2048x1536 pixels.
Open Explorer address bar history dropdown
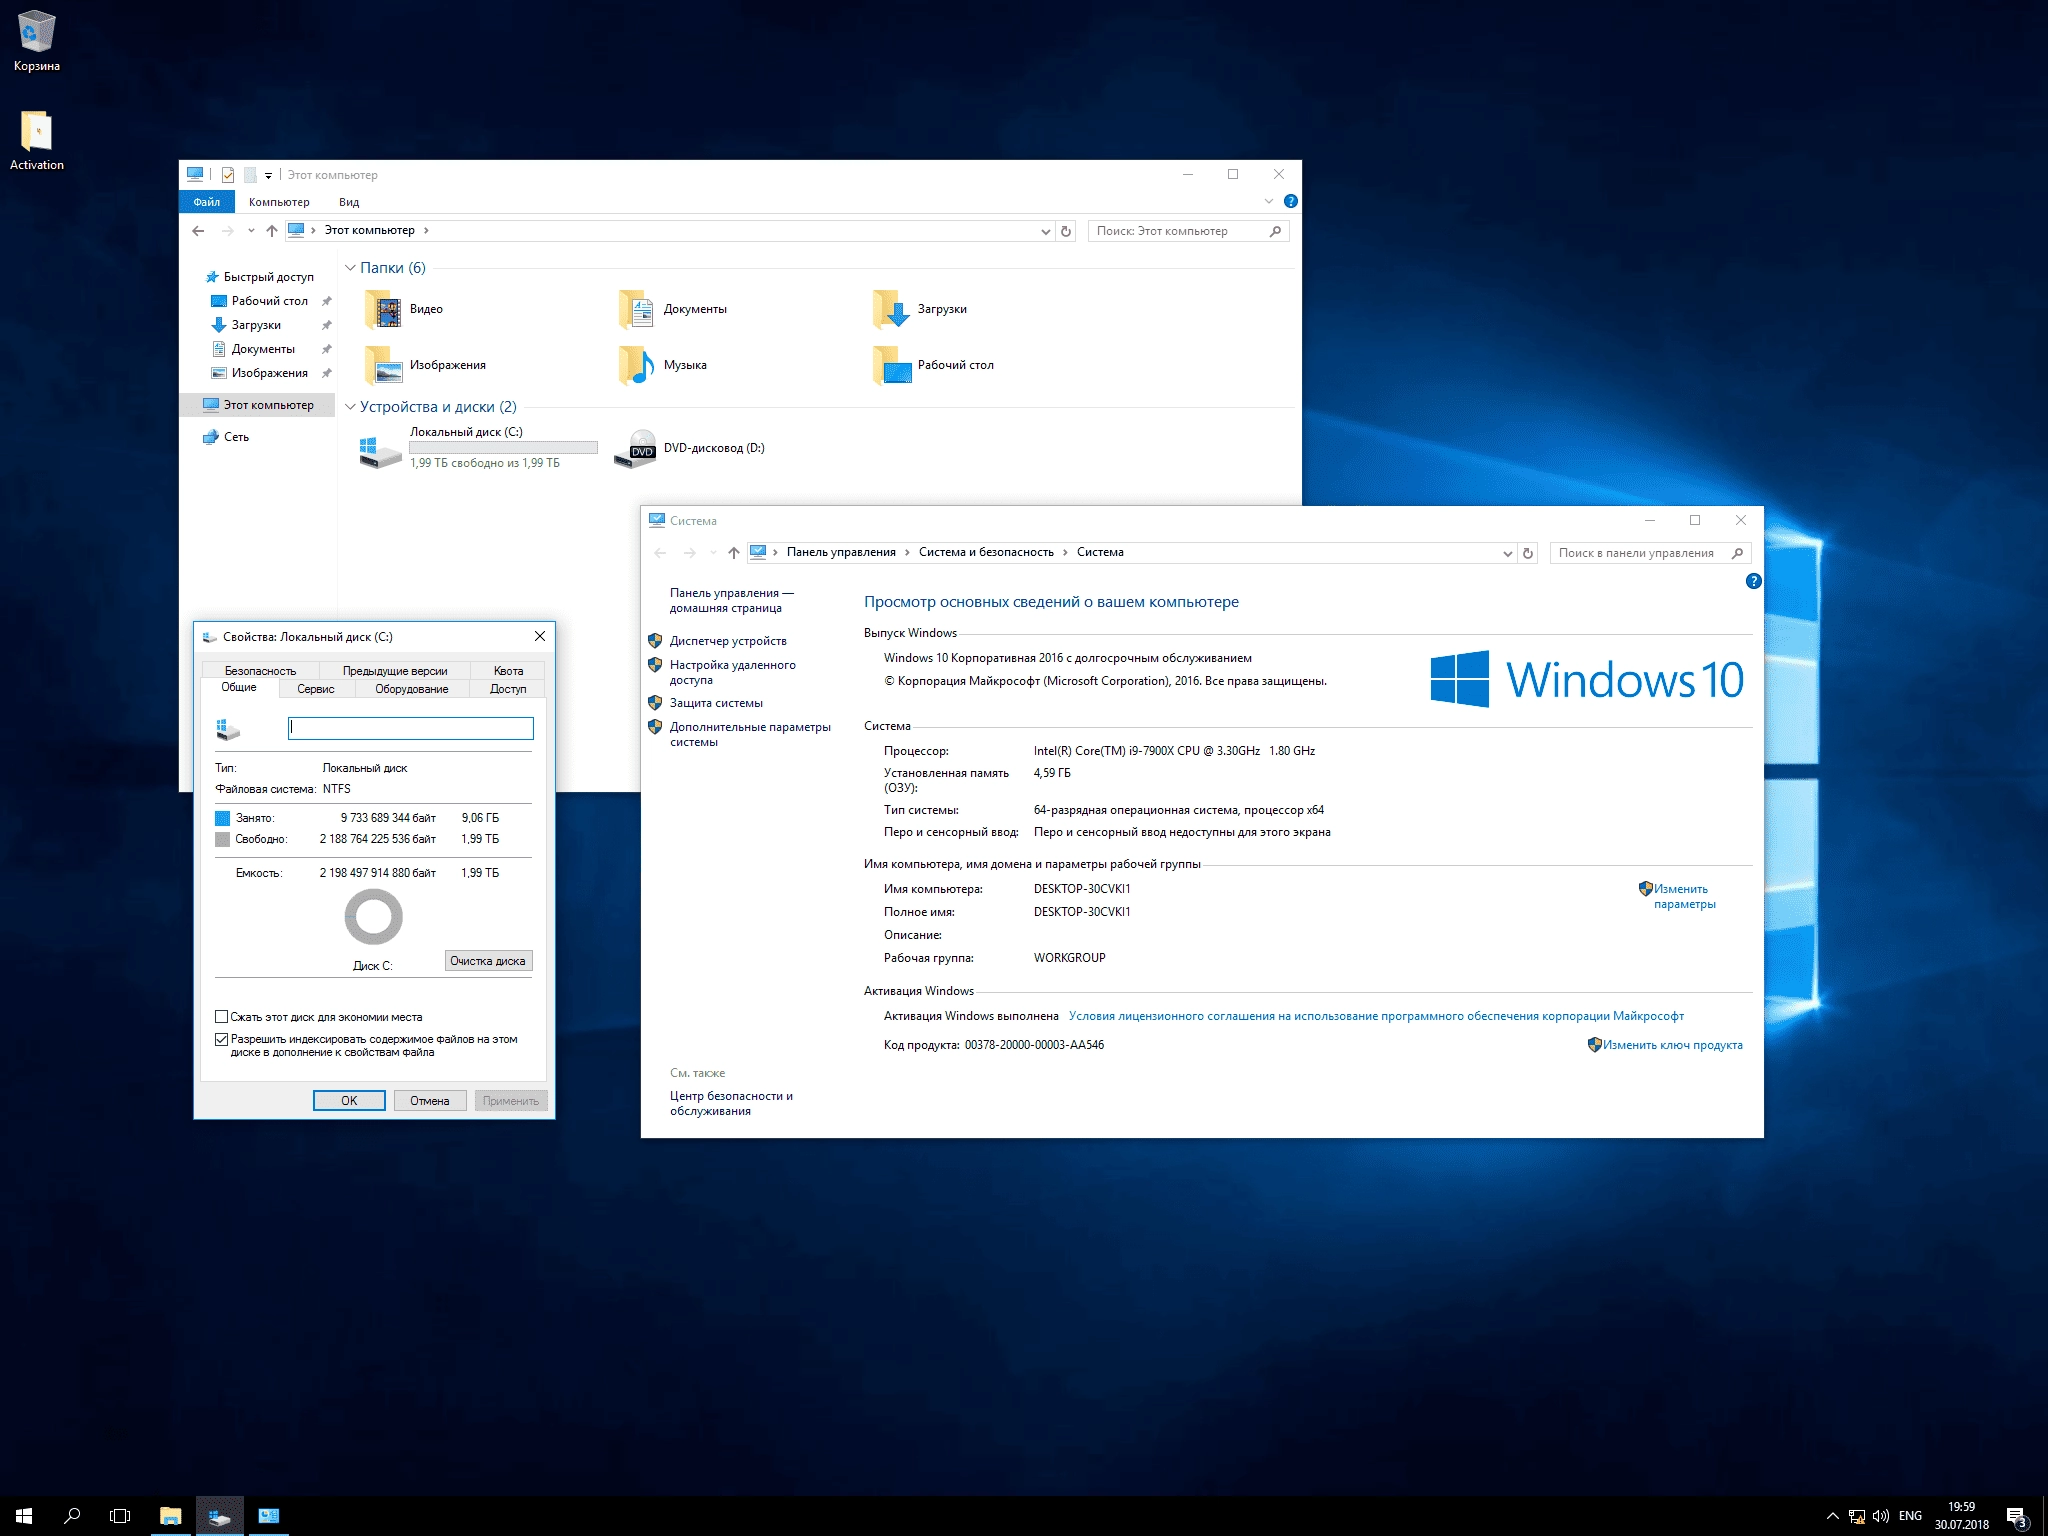[1045, 231]
